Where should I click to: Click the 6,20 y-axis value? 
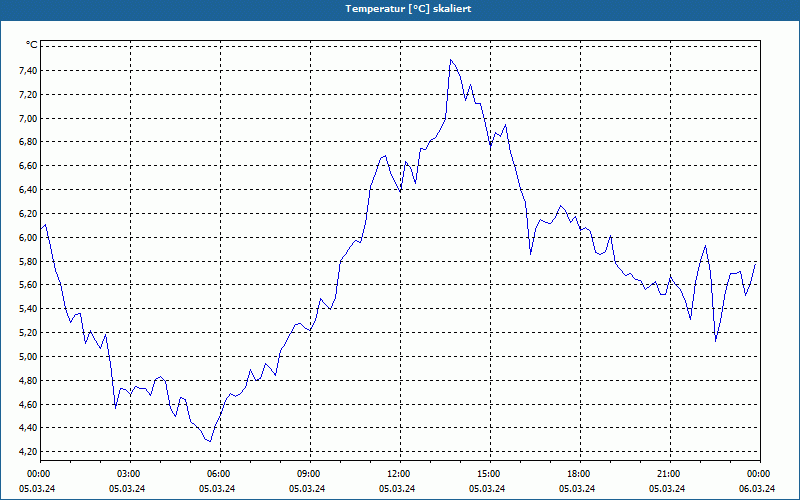click(x=28, y=214)
